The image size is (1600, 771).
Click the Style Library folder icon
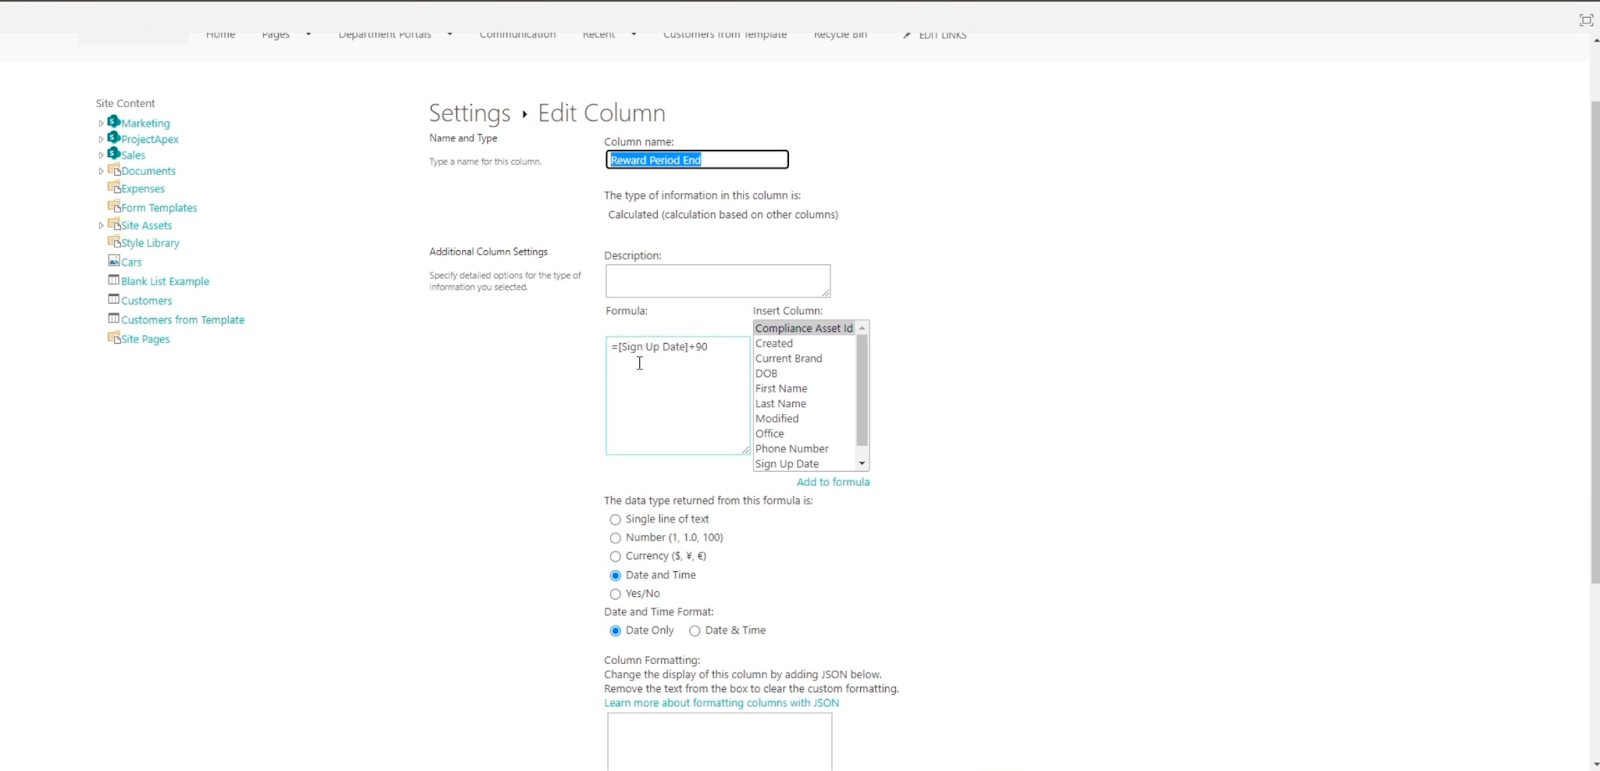[x=114, y=242]
